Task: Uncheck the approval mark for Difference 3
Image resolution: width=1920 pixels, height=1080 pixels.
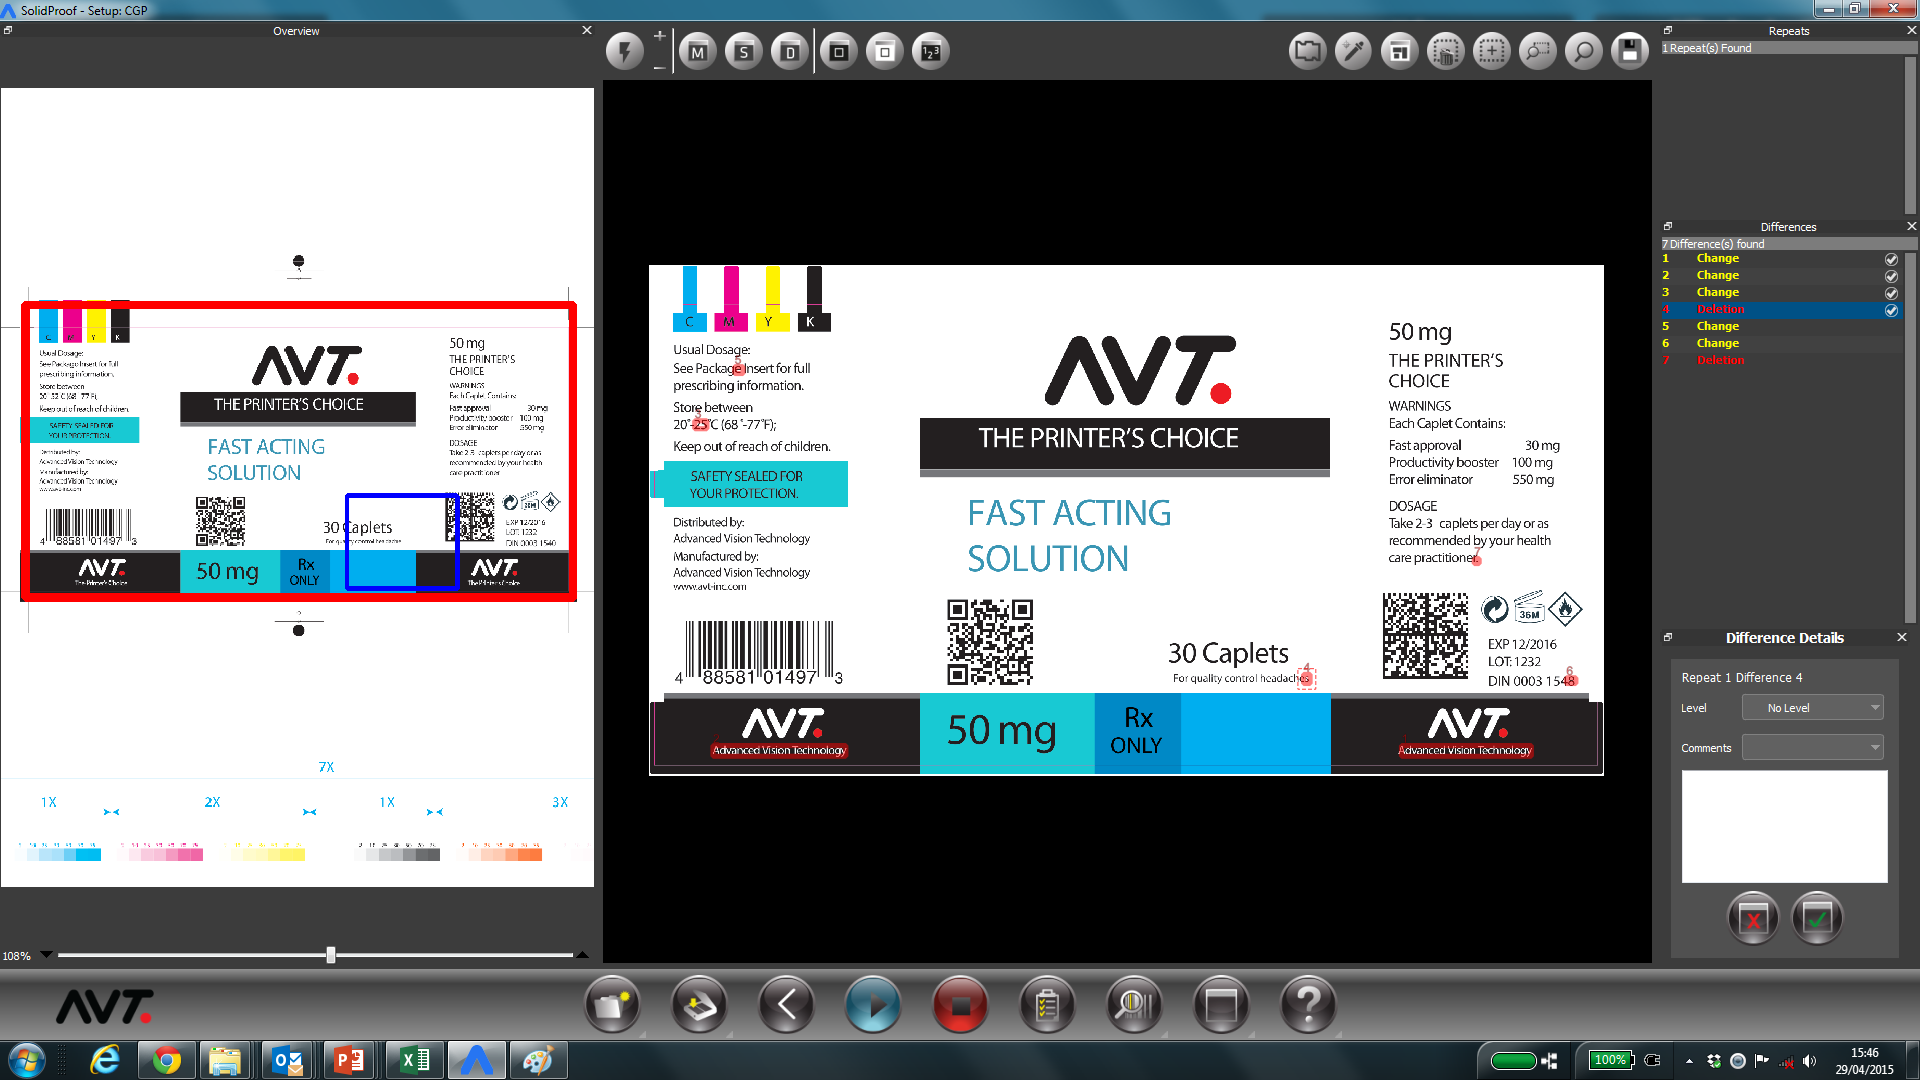Action: pyautogui.click(x=1890, y=293)
